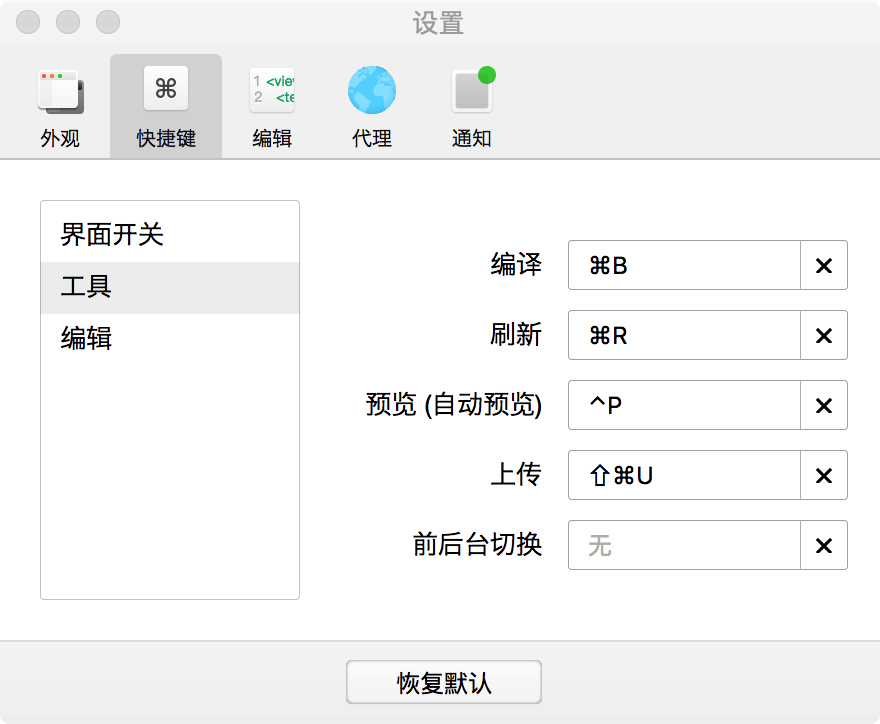880x724 pixels.
Task: Click the 上传 shortcut field showing ⇧⌘U
Action: [684, 476]
